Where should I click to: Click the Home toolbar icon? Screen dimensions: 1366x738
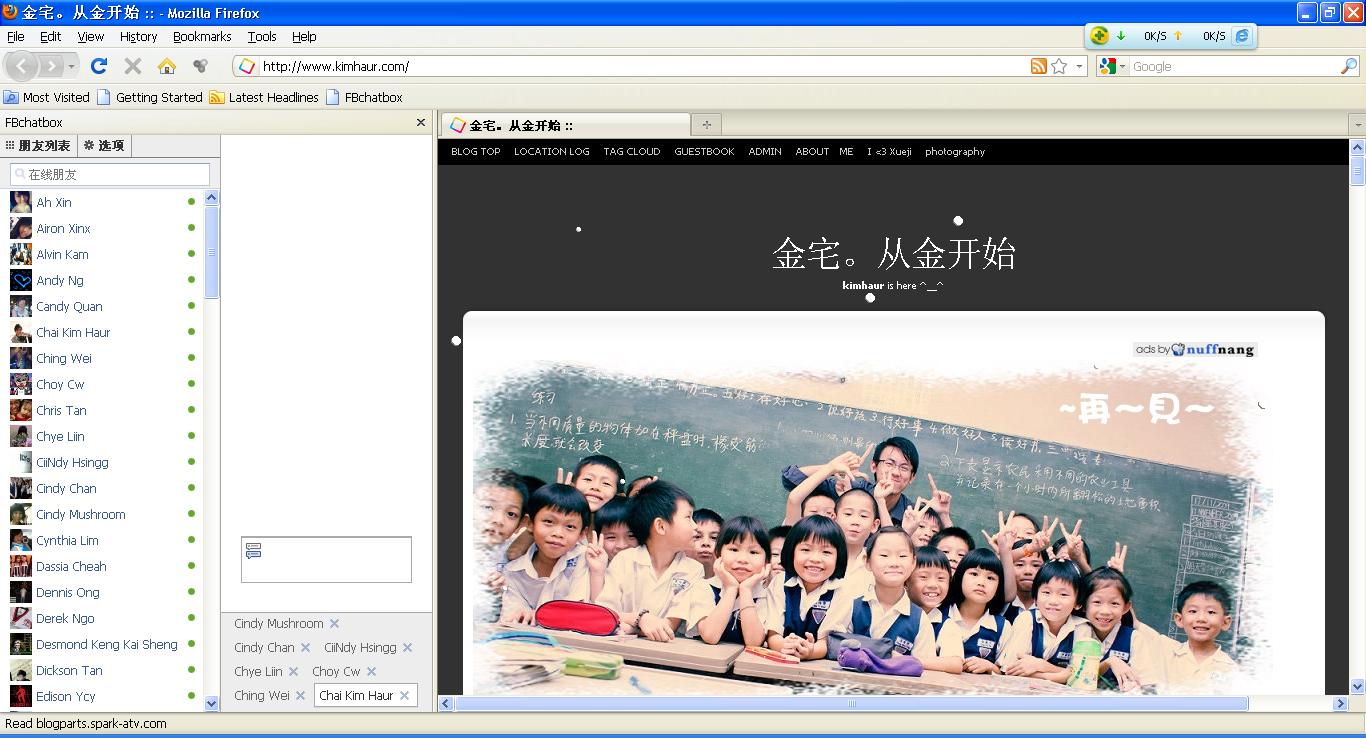(x=167, y=66)
